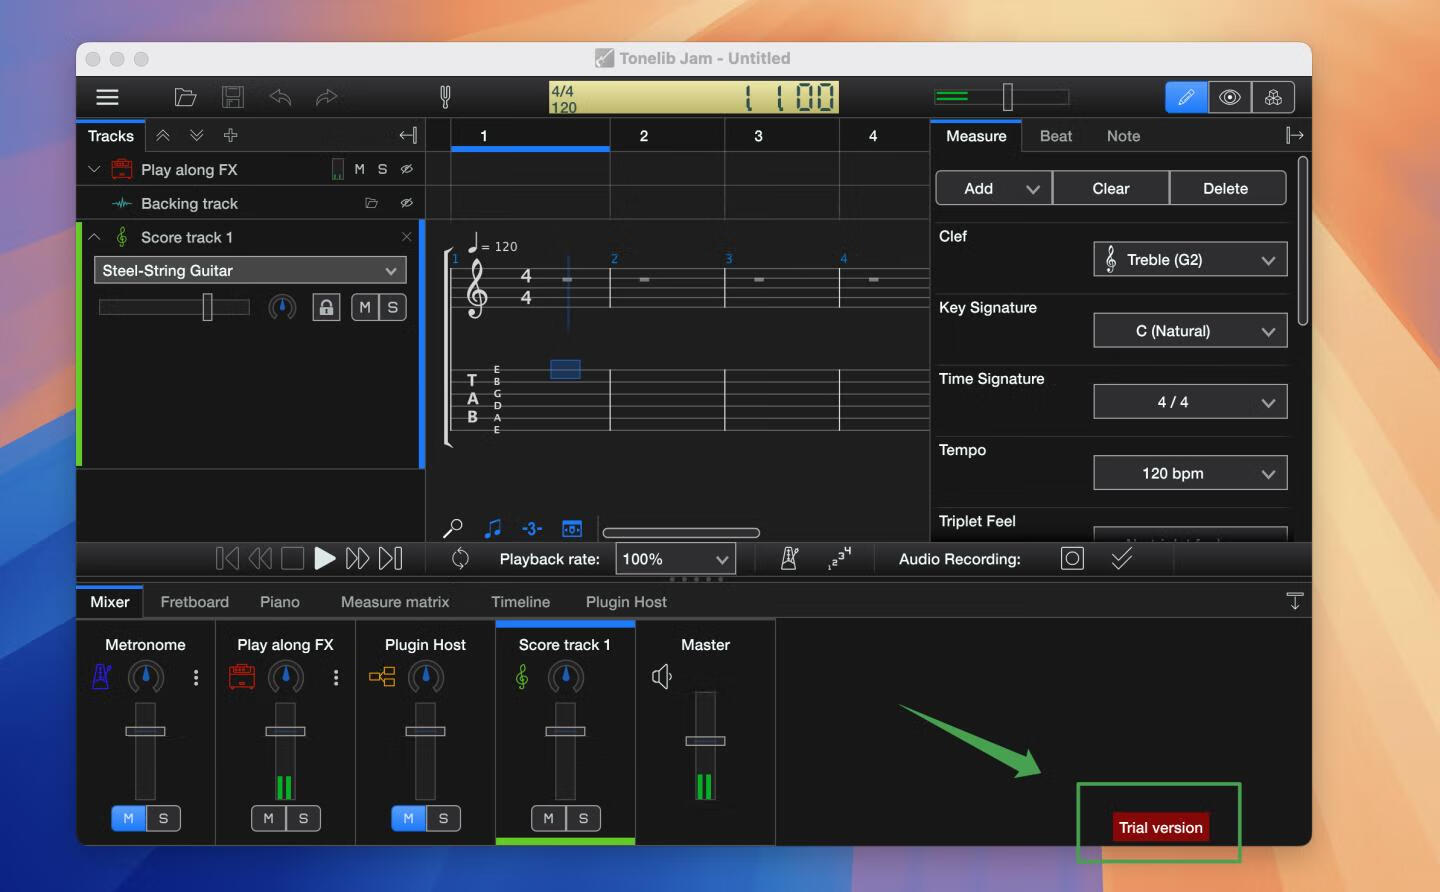Image resolution: width=1440 pixels, height=892 pixels.
Task: Open Time Signature 4 / 4 dropdown
Action: point(1190,402)
